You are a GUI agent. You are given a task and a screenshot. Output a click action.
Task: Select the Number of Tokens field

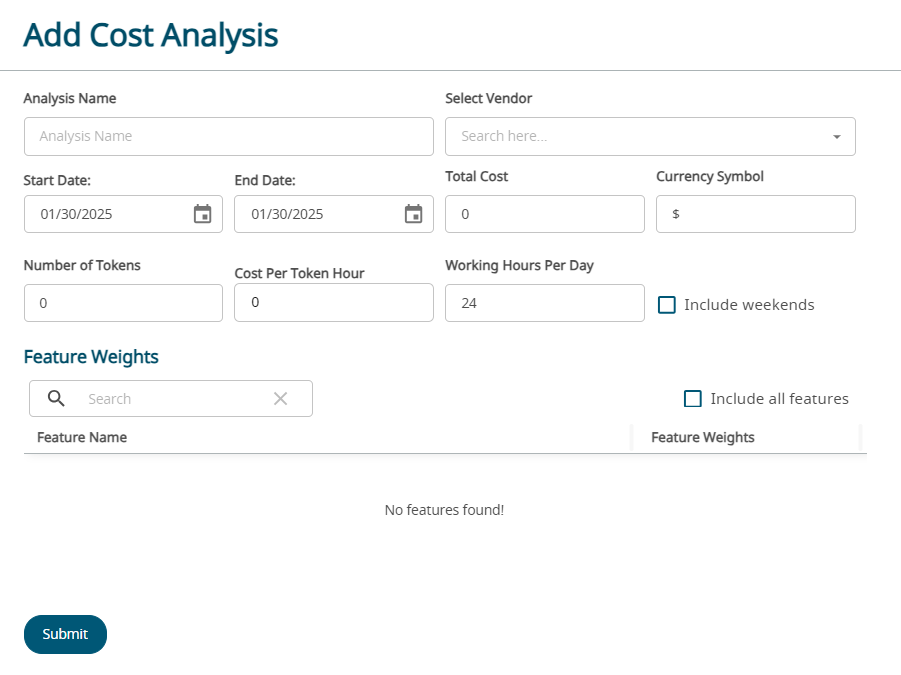(123, 303)
